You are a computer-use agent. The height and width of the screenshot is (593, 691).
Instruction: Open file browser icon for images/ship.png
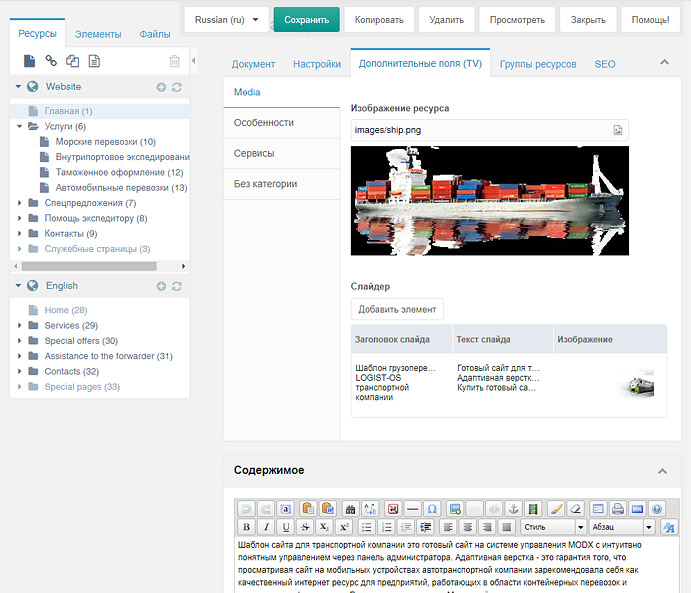(x=618, y=130)
